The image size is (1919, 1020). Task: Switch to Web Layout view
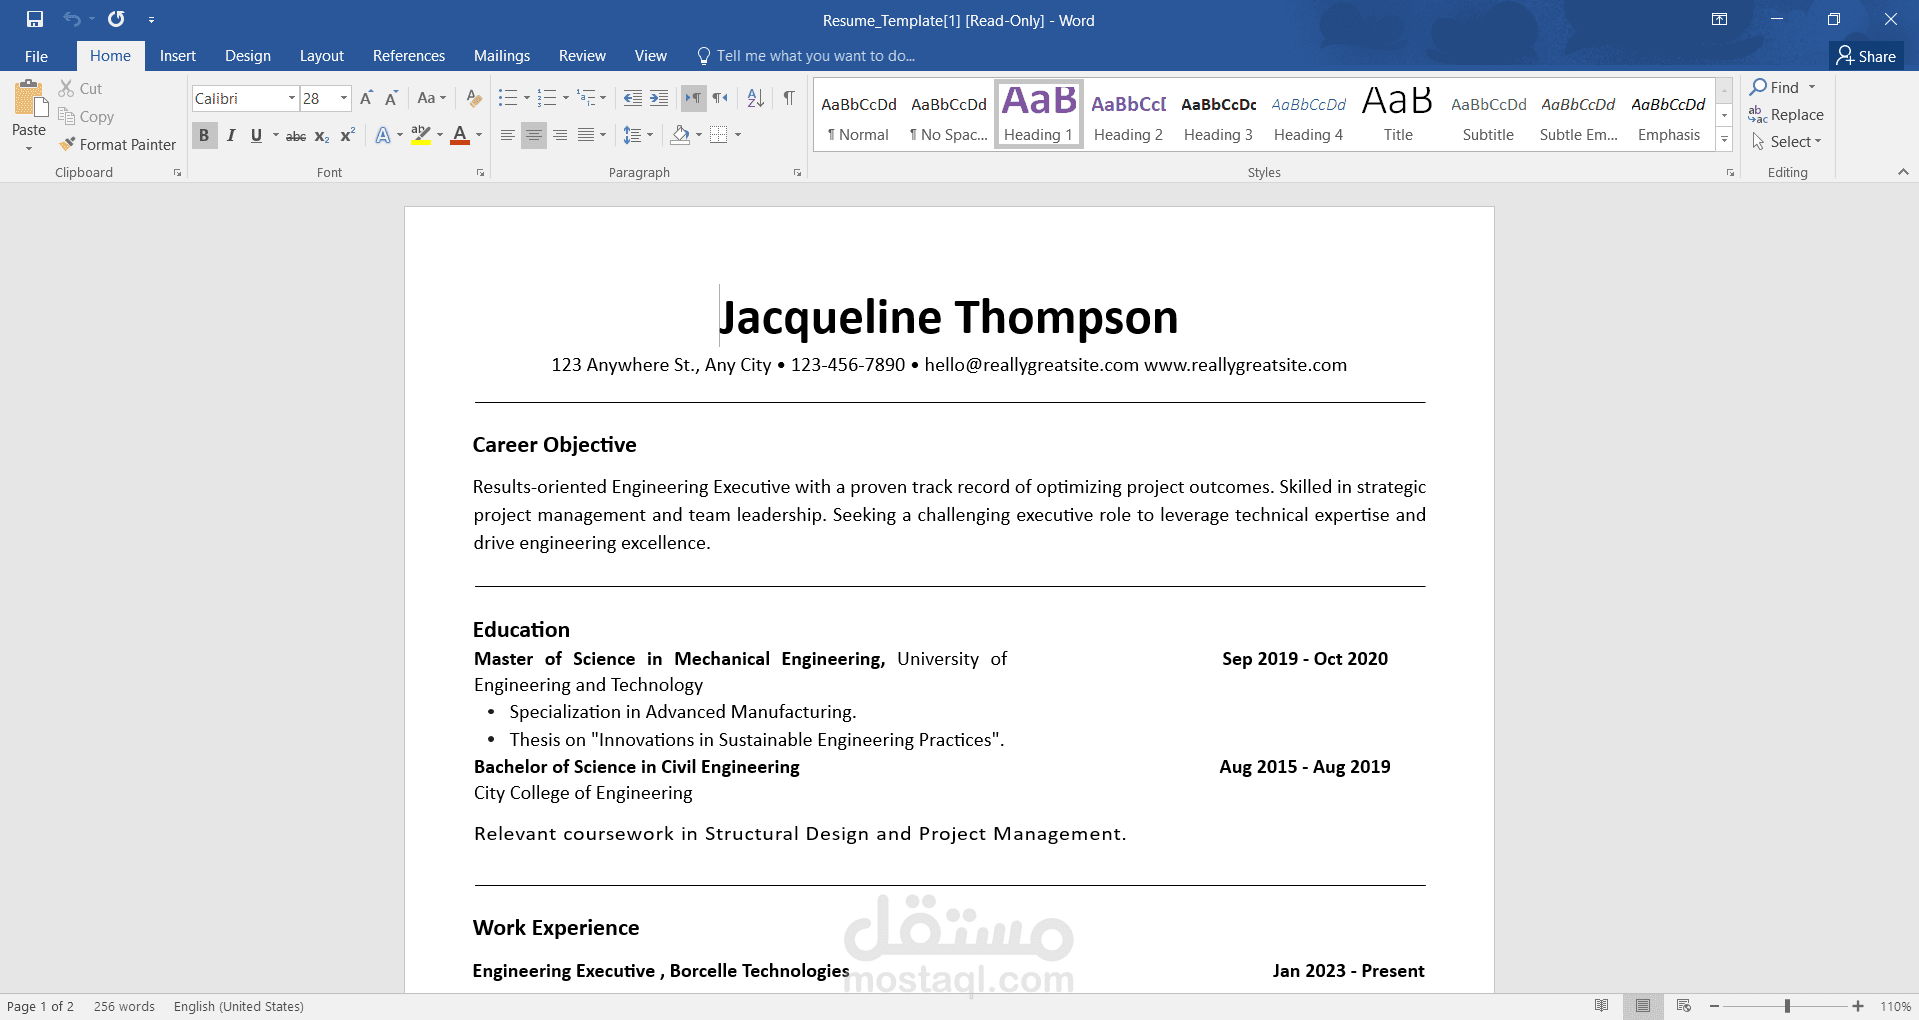(x=1684, y=1006)
